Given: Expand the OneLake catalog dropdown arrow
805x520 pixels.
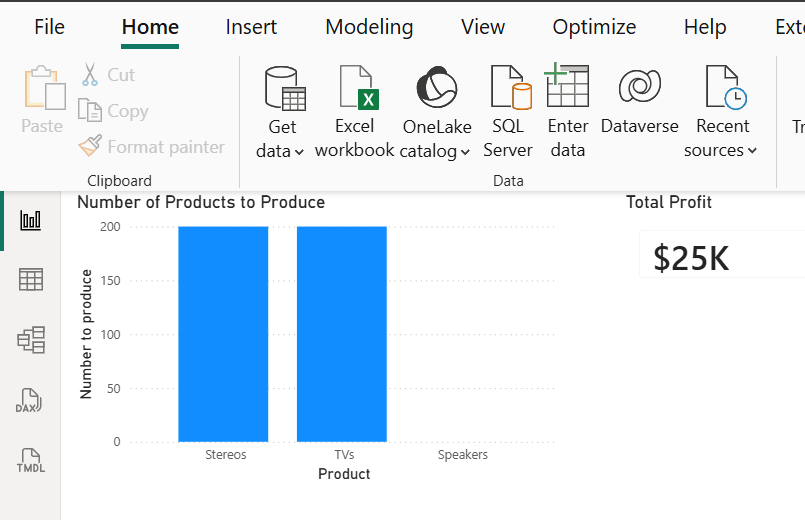Looking at the screenshot, I should [465, 152].
